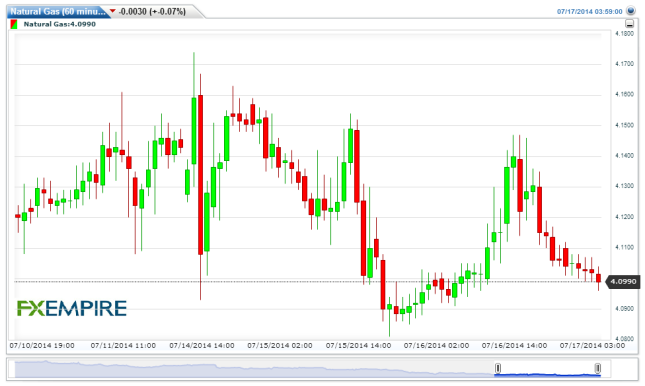Click the Natural Gas legend color icon
The width and height of the screenshot is (645, 386).
click(x=14, y=24)
